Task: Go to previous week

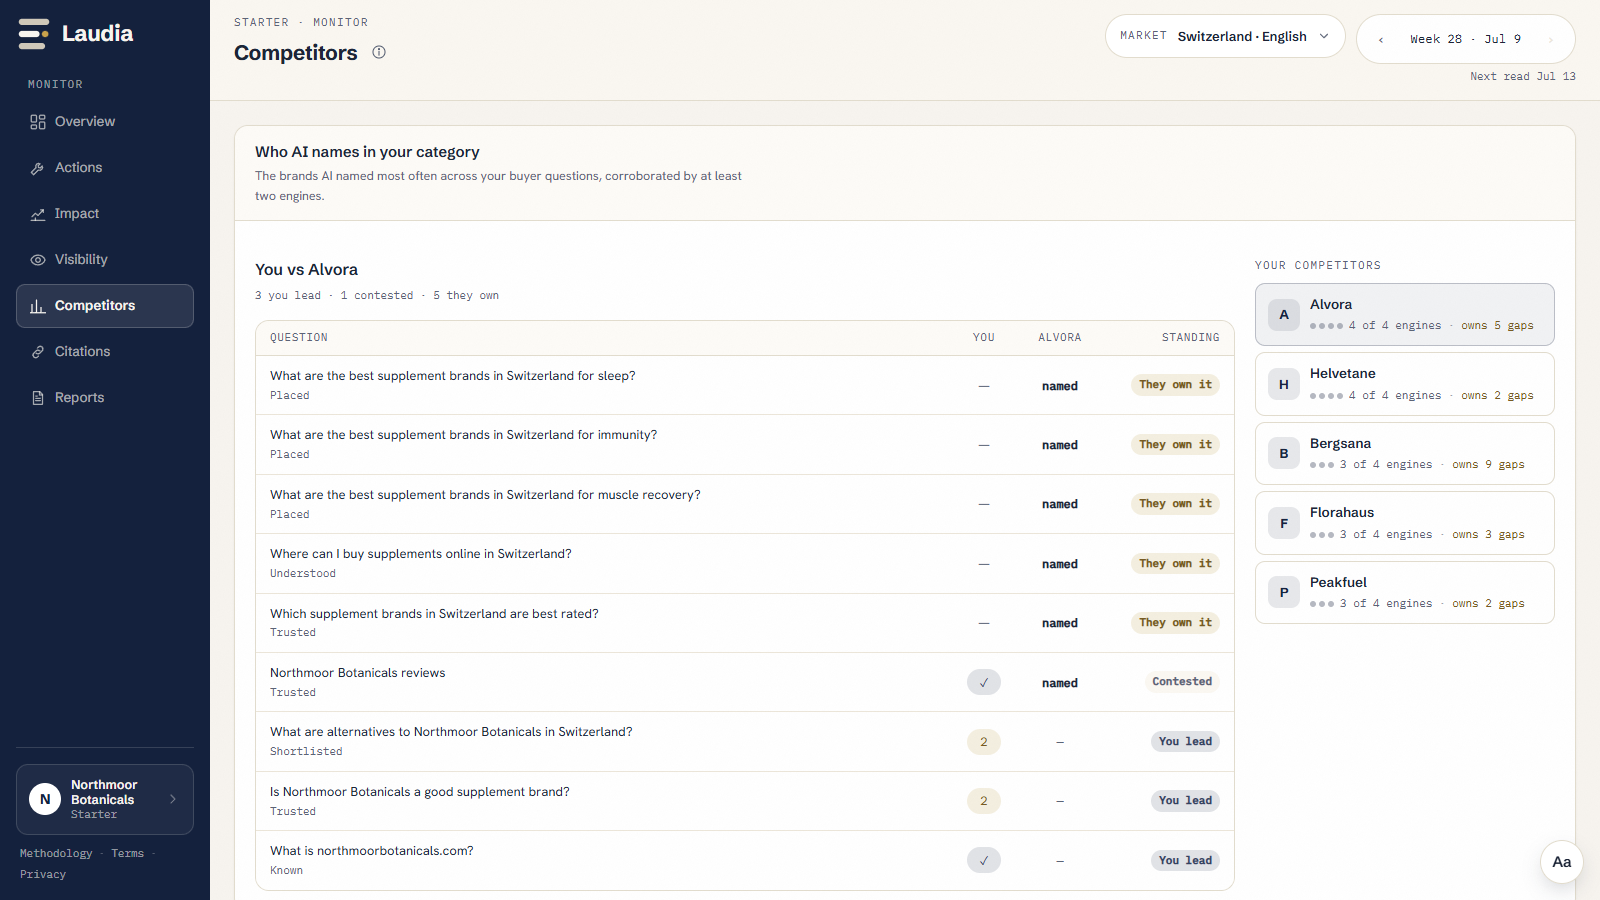Action: coord(1381,40)
